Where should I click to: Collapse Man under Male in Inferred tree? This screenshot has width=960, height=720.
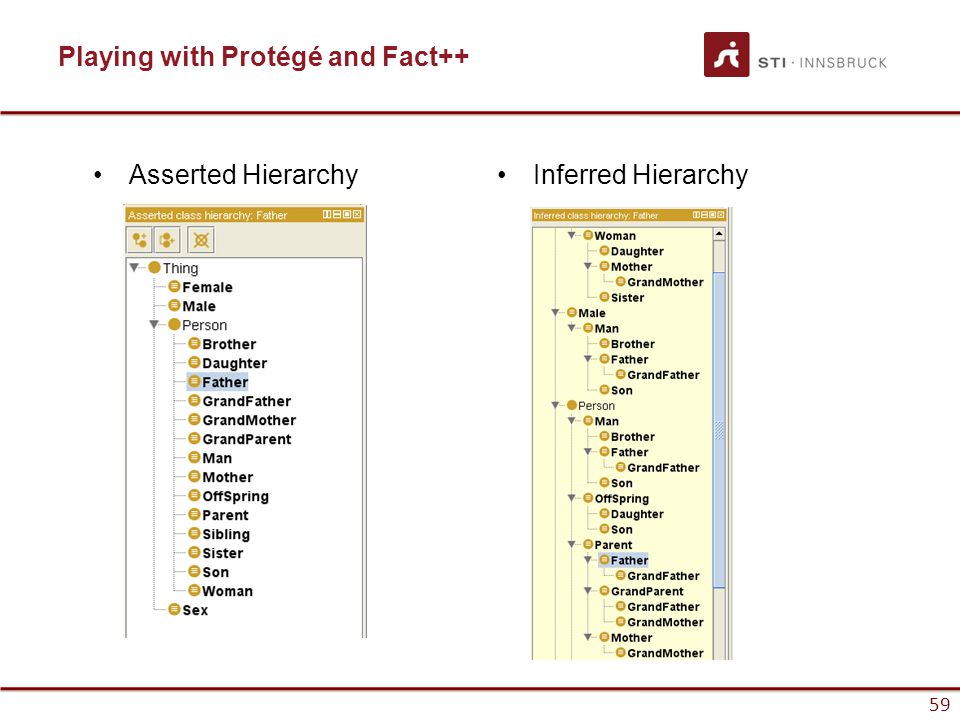[x=571, y=328]
